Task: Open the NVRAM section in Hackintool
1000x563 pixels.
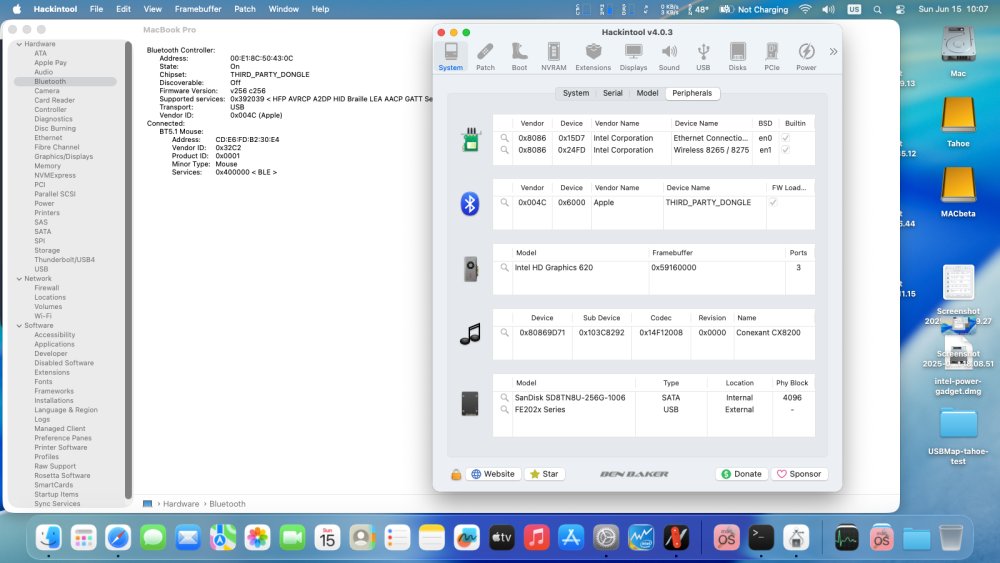Action: (x=554, y=56)
